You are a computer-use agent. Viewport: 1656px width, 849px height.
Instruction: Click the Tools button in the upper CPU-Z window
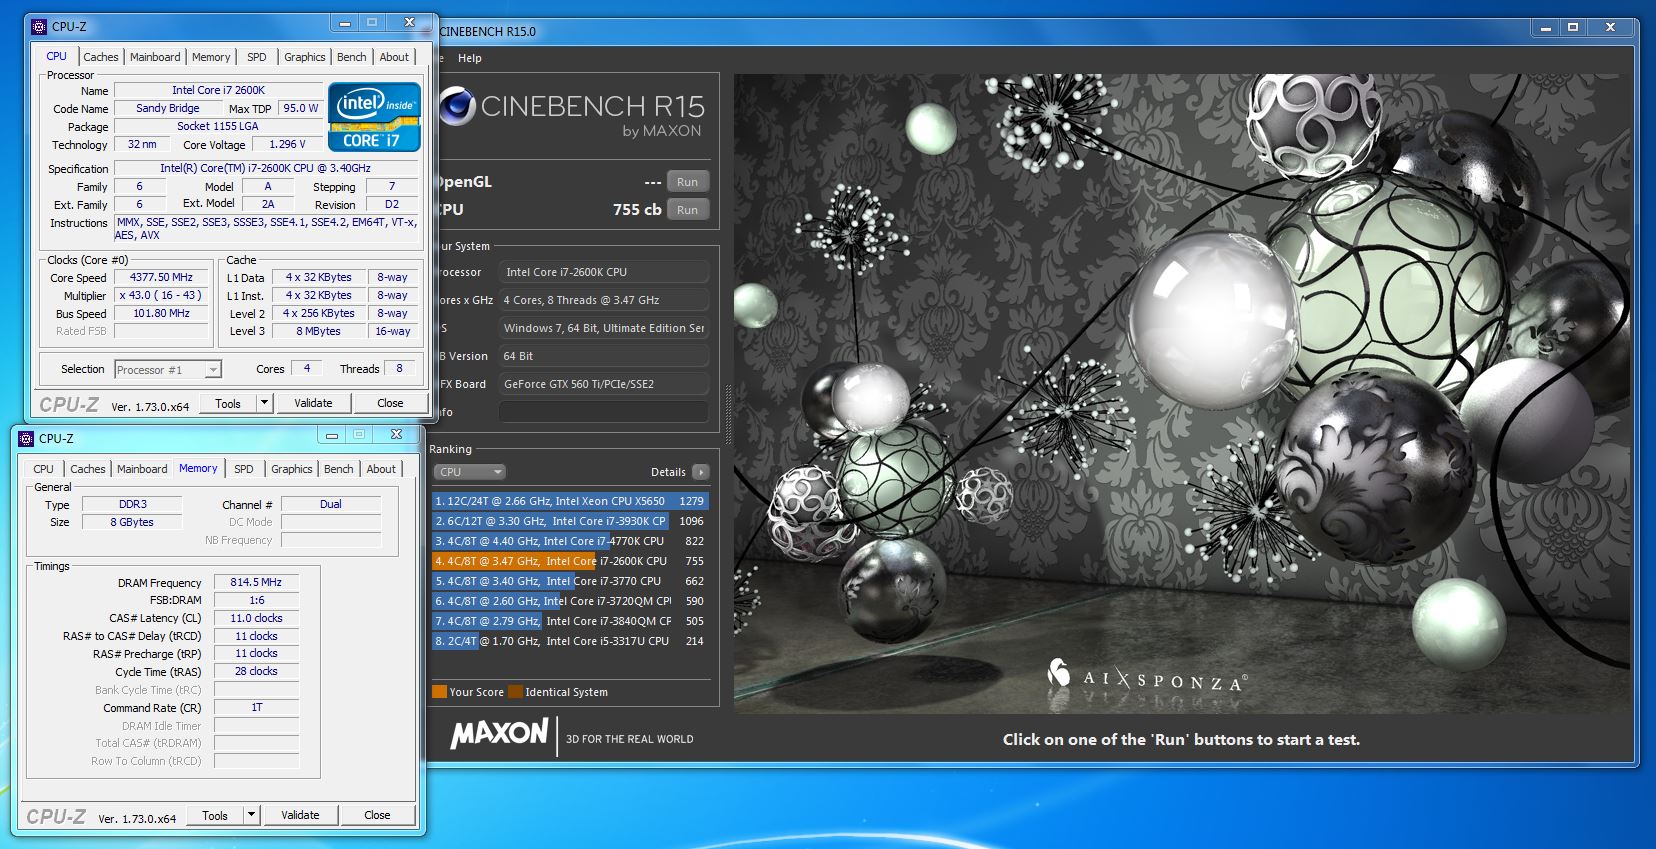pyautogui.click(x=228, y=403)
